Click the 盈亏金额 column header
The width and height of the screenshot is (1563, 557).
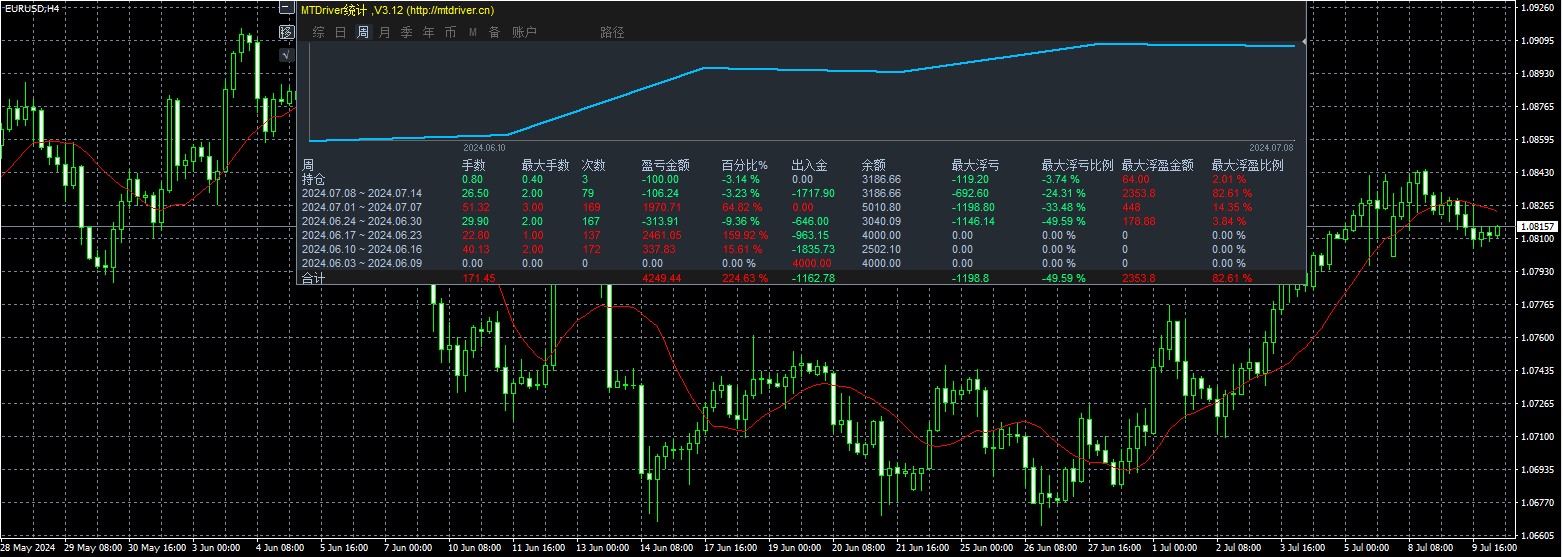pyautogui.click(x=665, y=165)
